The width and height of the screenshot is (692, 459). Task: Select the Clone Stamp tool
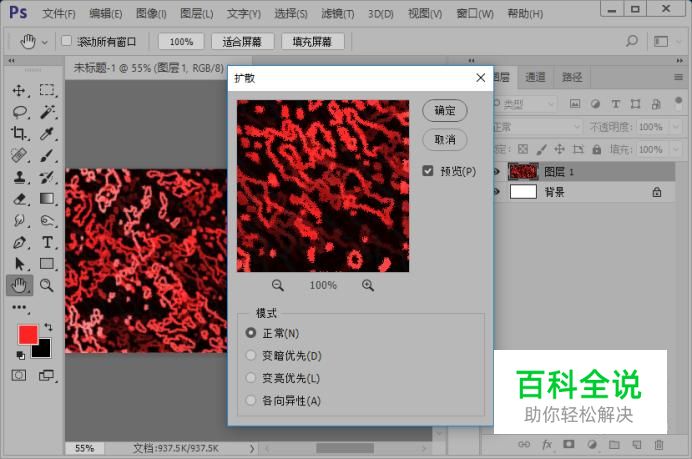(19, 177)
